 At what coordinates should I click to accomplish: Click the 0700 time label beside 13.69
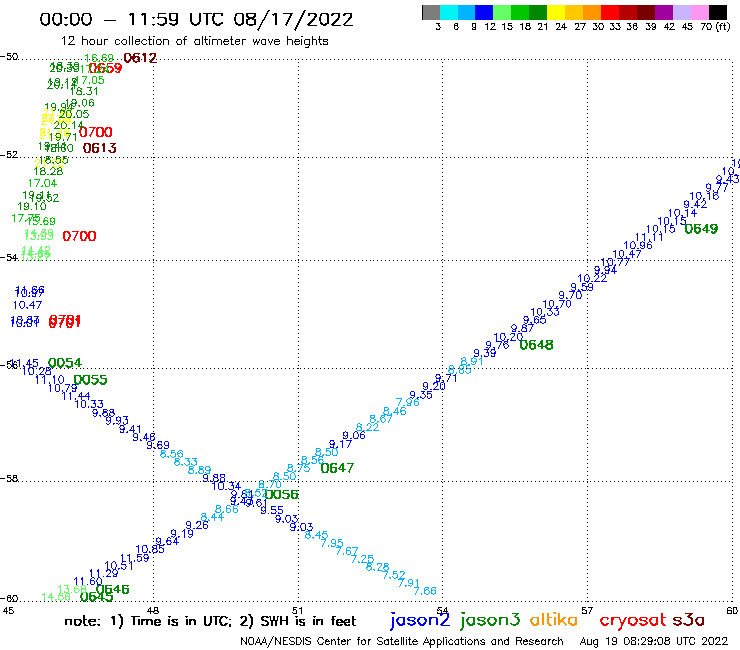tap(79, 236)
